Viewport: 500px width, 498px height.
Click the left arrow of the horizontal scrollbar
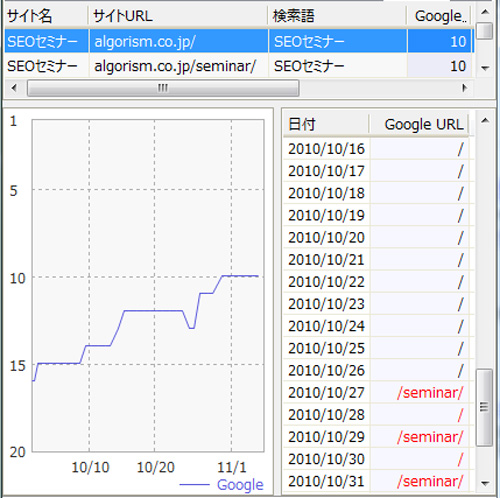(14, 88)
